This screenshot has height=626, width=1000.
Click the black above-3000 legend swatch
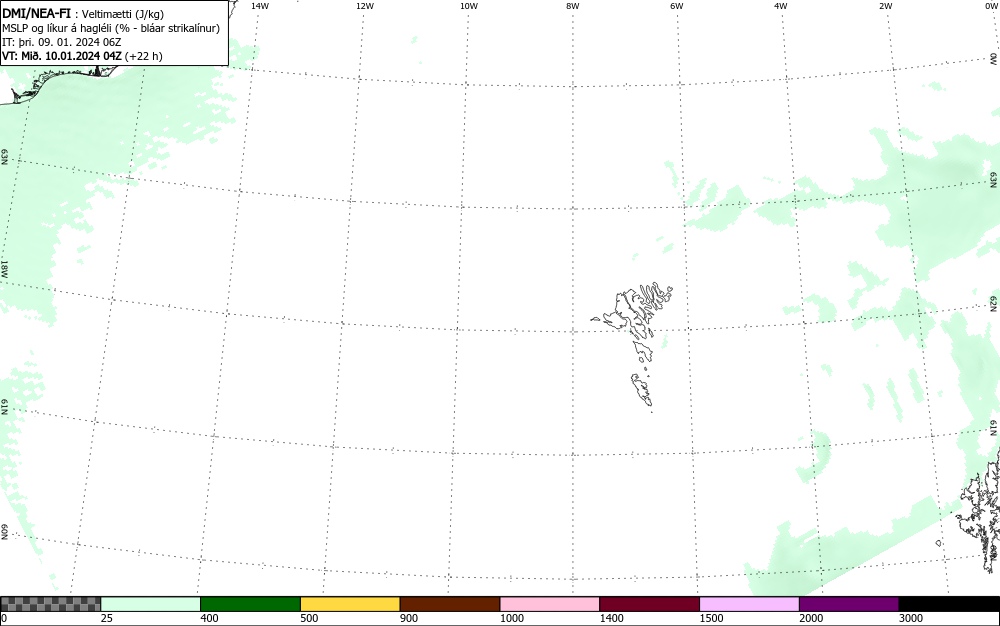click(x=949, y=604)
